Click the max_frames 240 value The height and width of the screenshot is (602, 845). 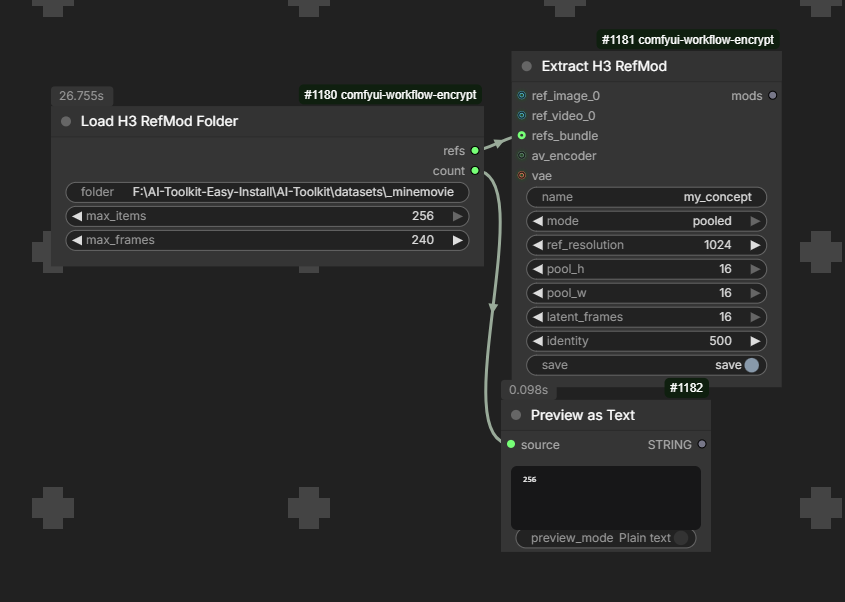click(x=422, y=240)
